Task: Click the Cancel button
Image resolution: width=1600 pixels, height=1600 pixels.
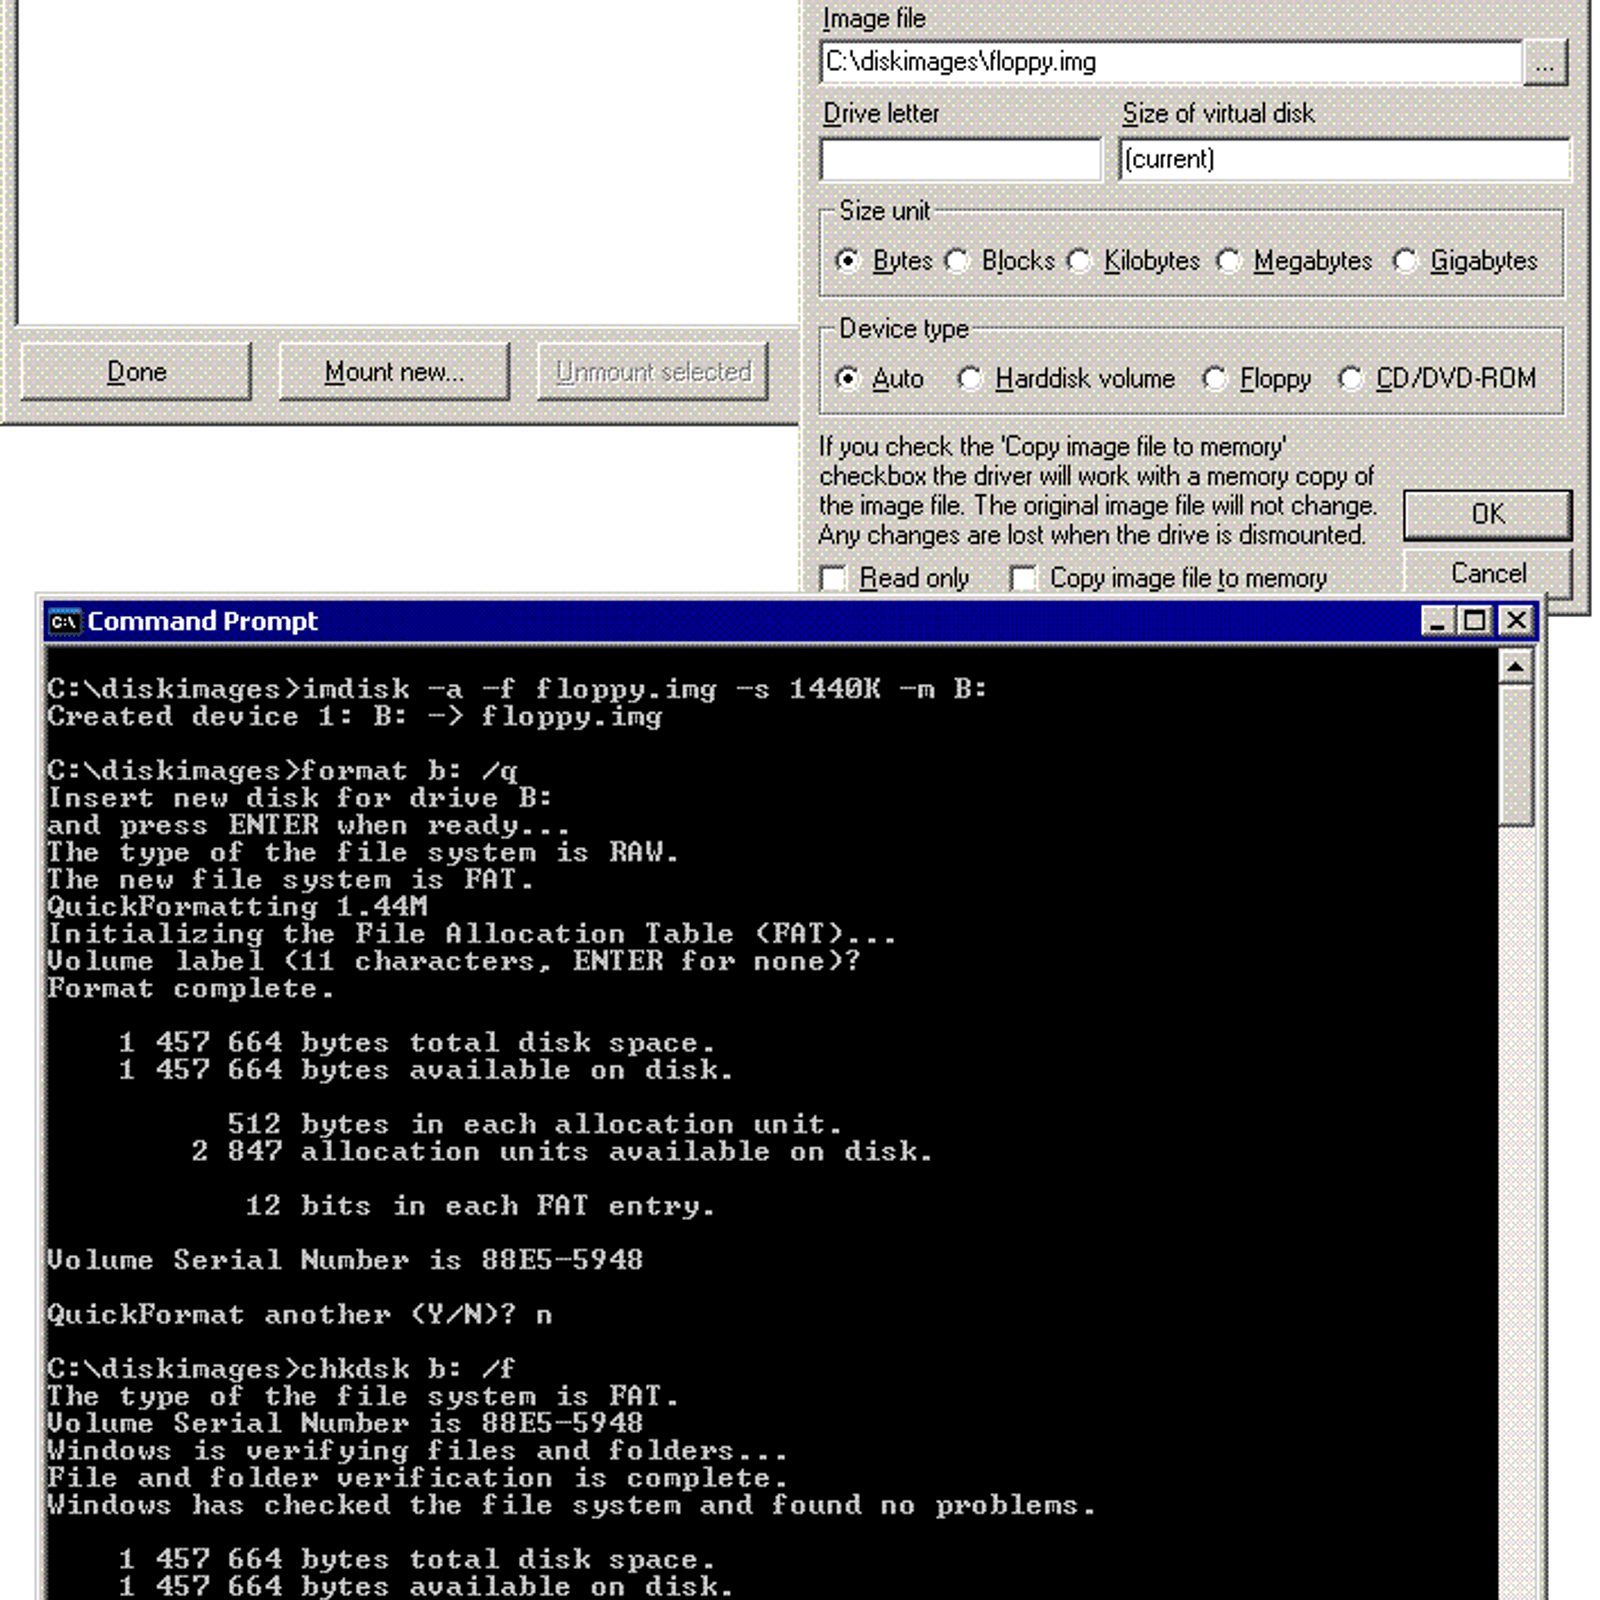Action: pyautogui.click(x=1487, y=573)
